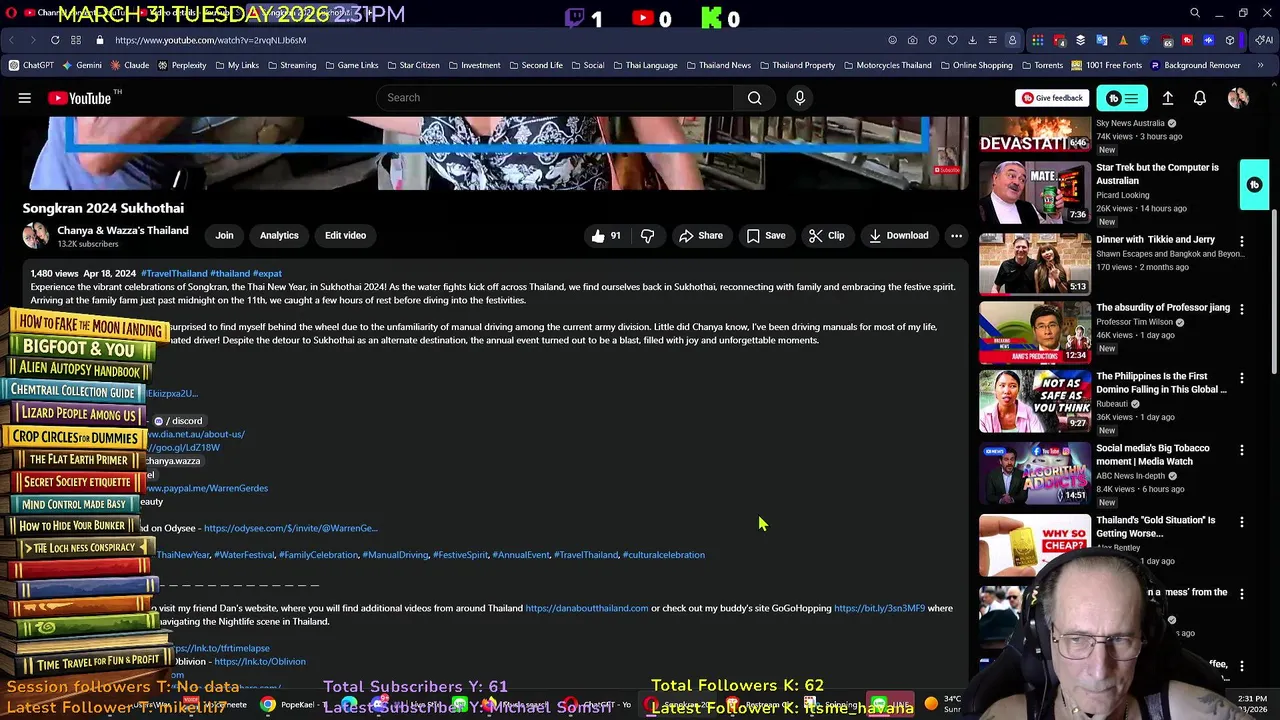Open Social media's Big Tobacco options menu
Image resolution: width=1280 pixels, height=720 pixels.
pos(1242,450)
